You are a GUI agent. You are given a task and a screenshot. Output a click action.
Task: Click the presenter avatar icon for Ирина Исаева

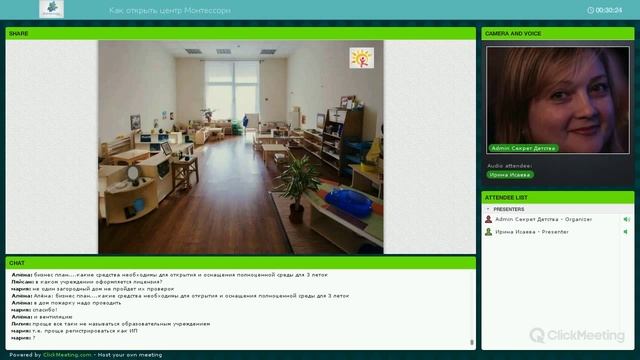pyautogui.click(x=488, y=232)
